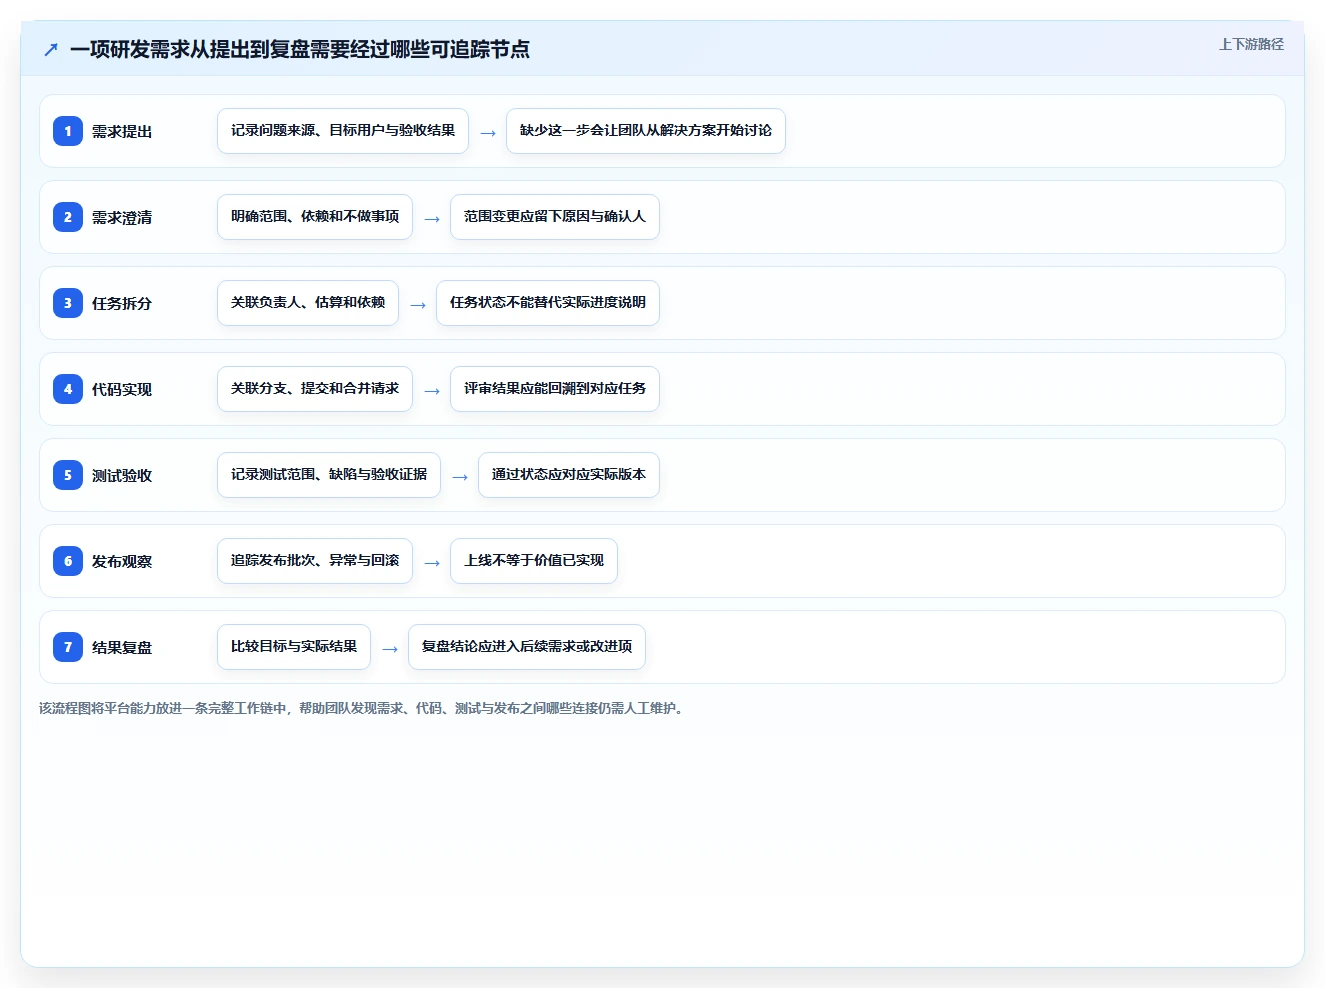This screenshot has width=1325, height=988.
Task: Click the 上线不等于价值已实现 box
Action: [x=534, y=561]
